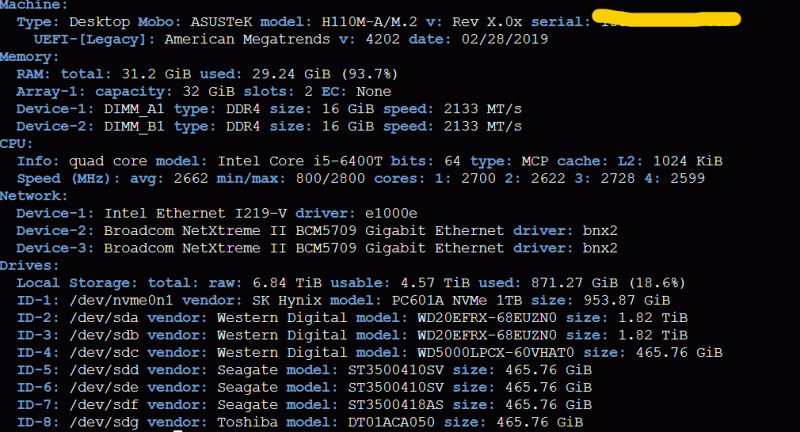Select the ID-3: drive label
This screenshot has width=800, height=432.
38,335
